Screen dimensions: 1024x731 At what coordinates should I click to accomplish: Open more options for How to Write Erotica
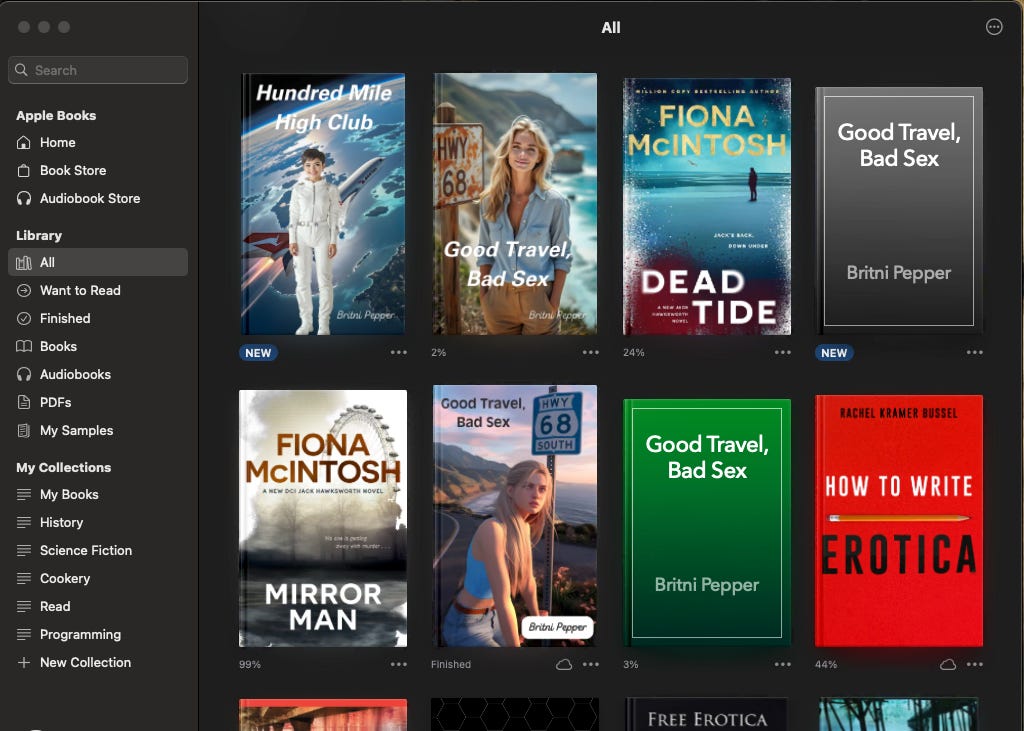pyautogui.click(x=974, y=664)
